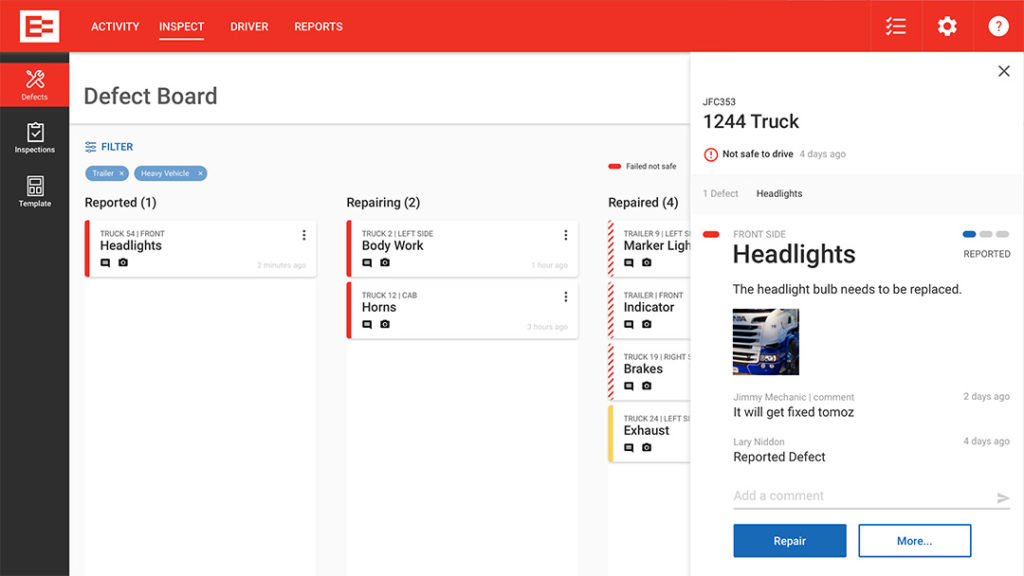This screenshot has height=576, width=1024.
Task: Remove the Trailer filter chip
Action: point(122,174)
